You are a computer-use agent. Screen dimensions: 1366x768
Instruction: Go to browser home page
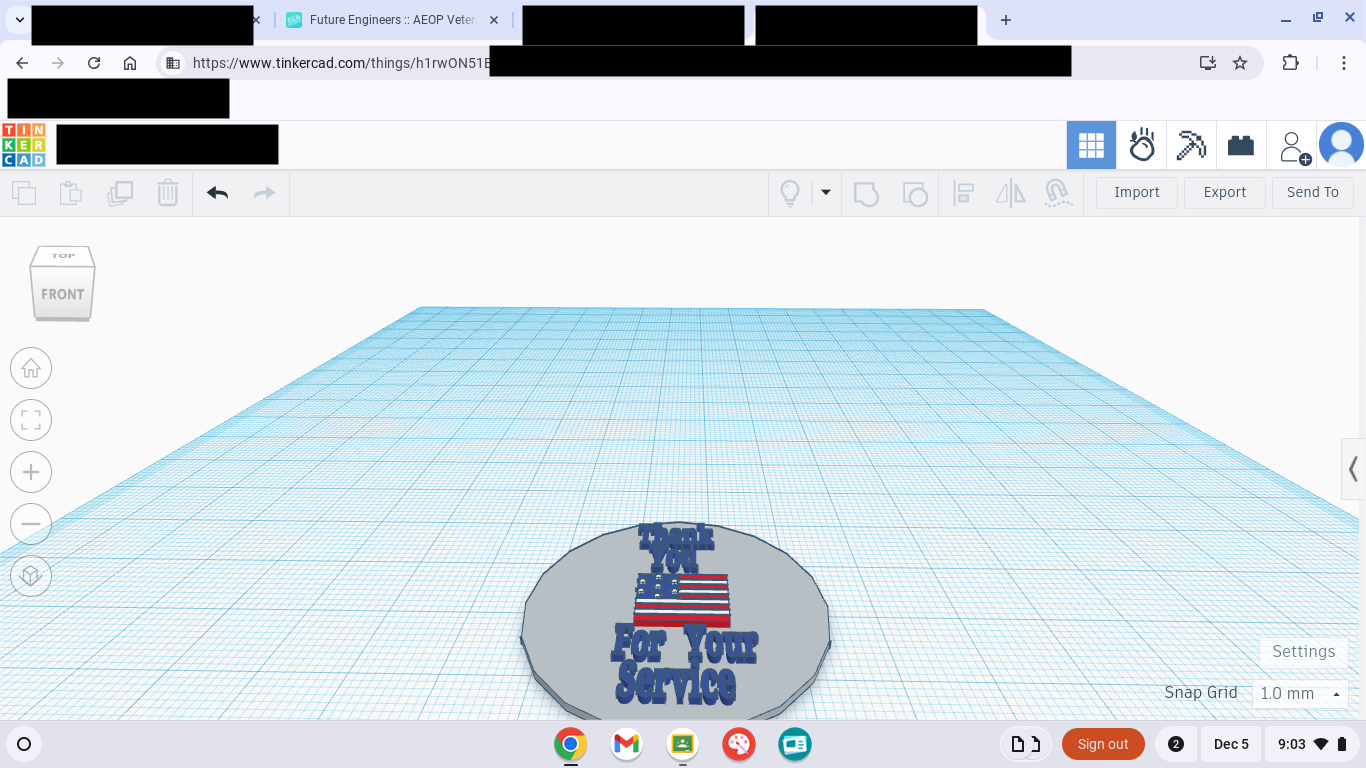130,63
